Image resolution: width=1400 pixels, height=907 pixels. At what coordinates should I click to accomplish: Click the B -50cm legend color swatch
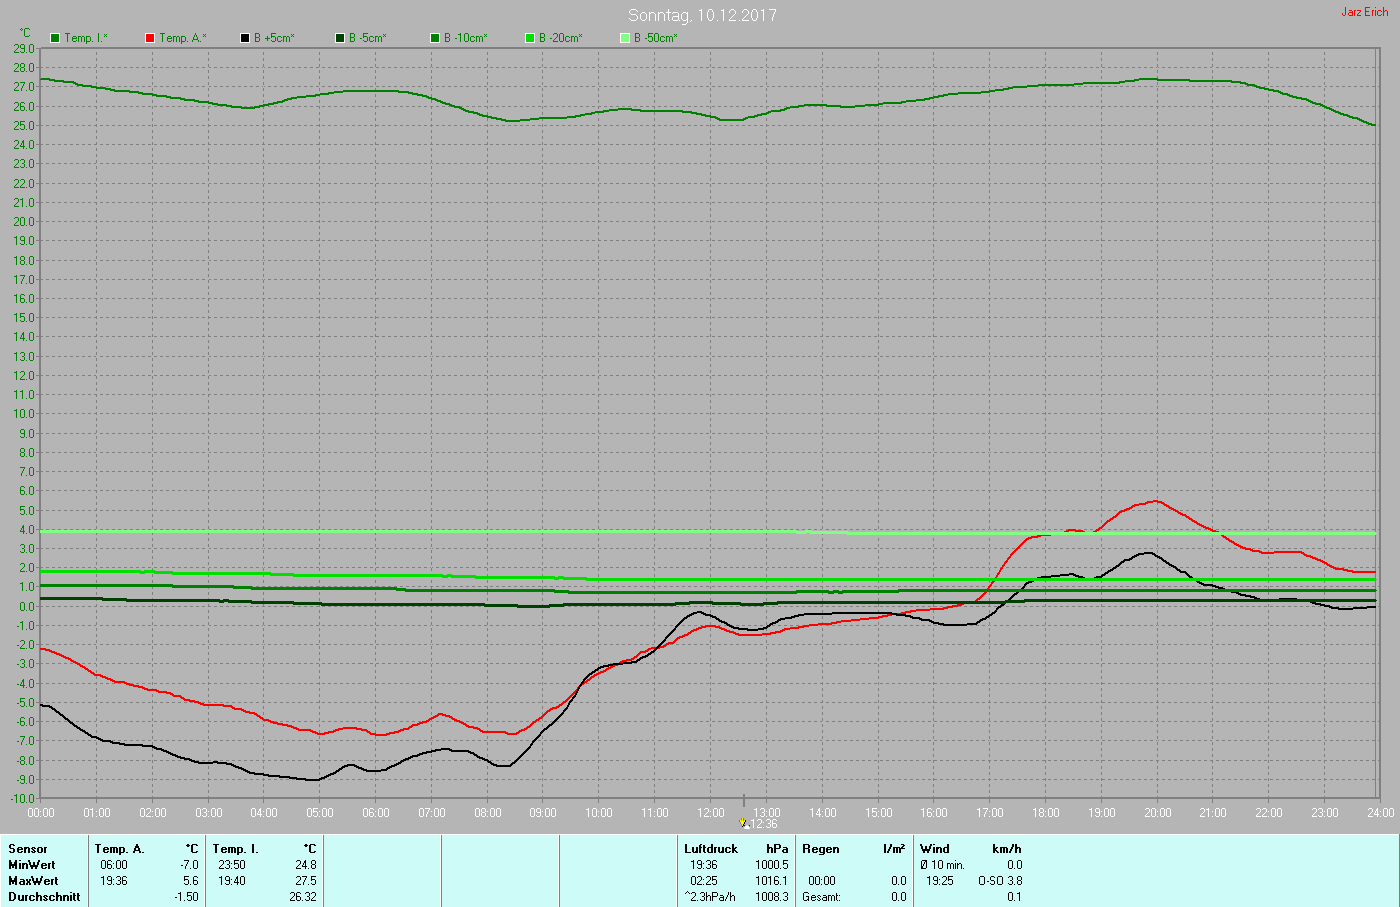pyautogui.click(x=625, y=38)
